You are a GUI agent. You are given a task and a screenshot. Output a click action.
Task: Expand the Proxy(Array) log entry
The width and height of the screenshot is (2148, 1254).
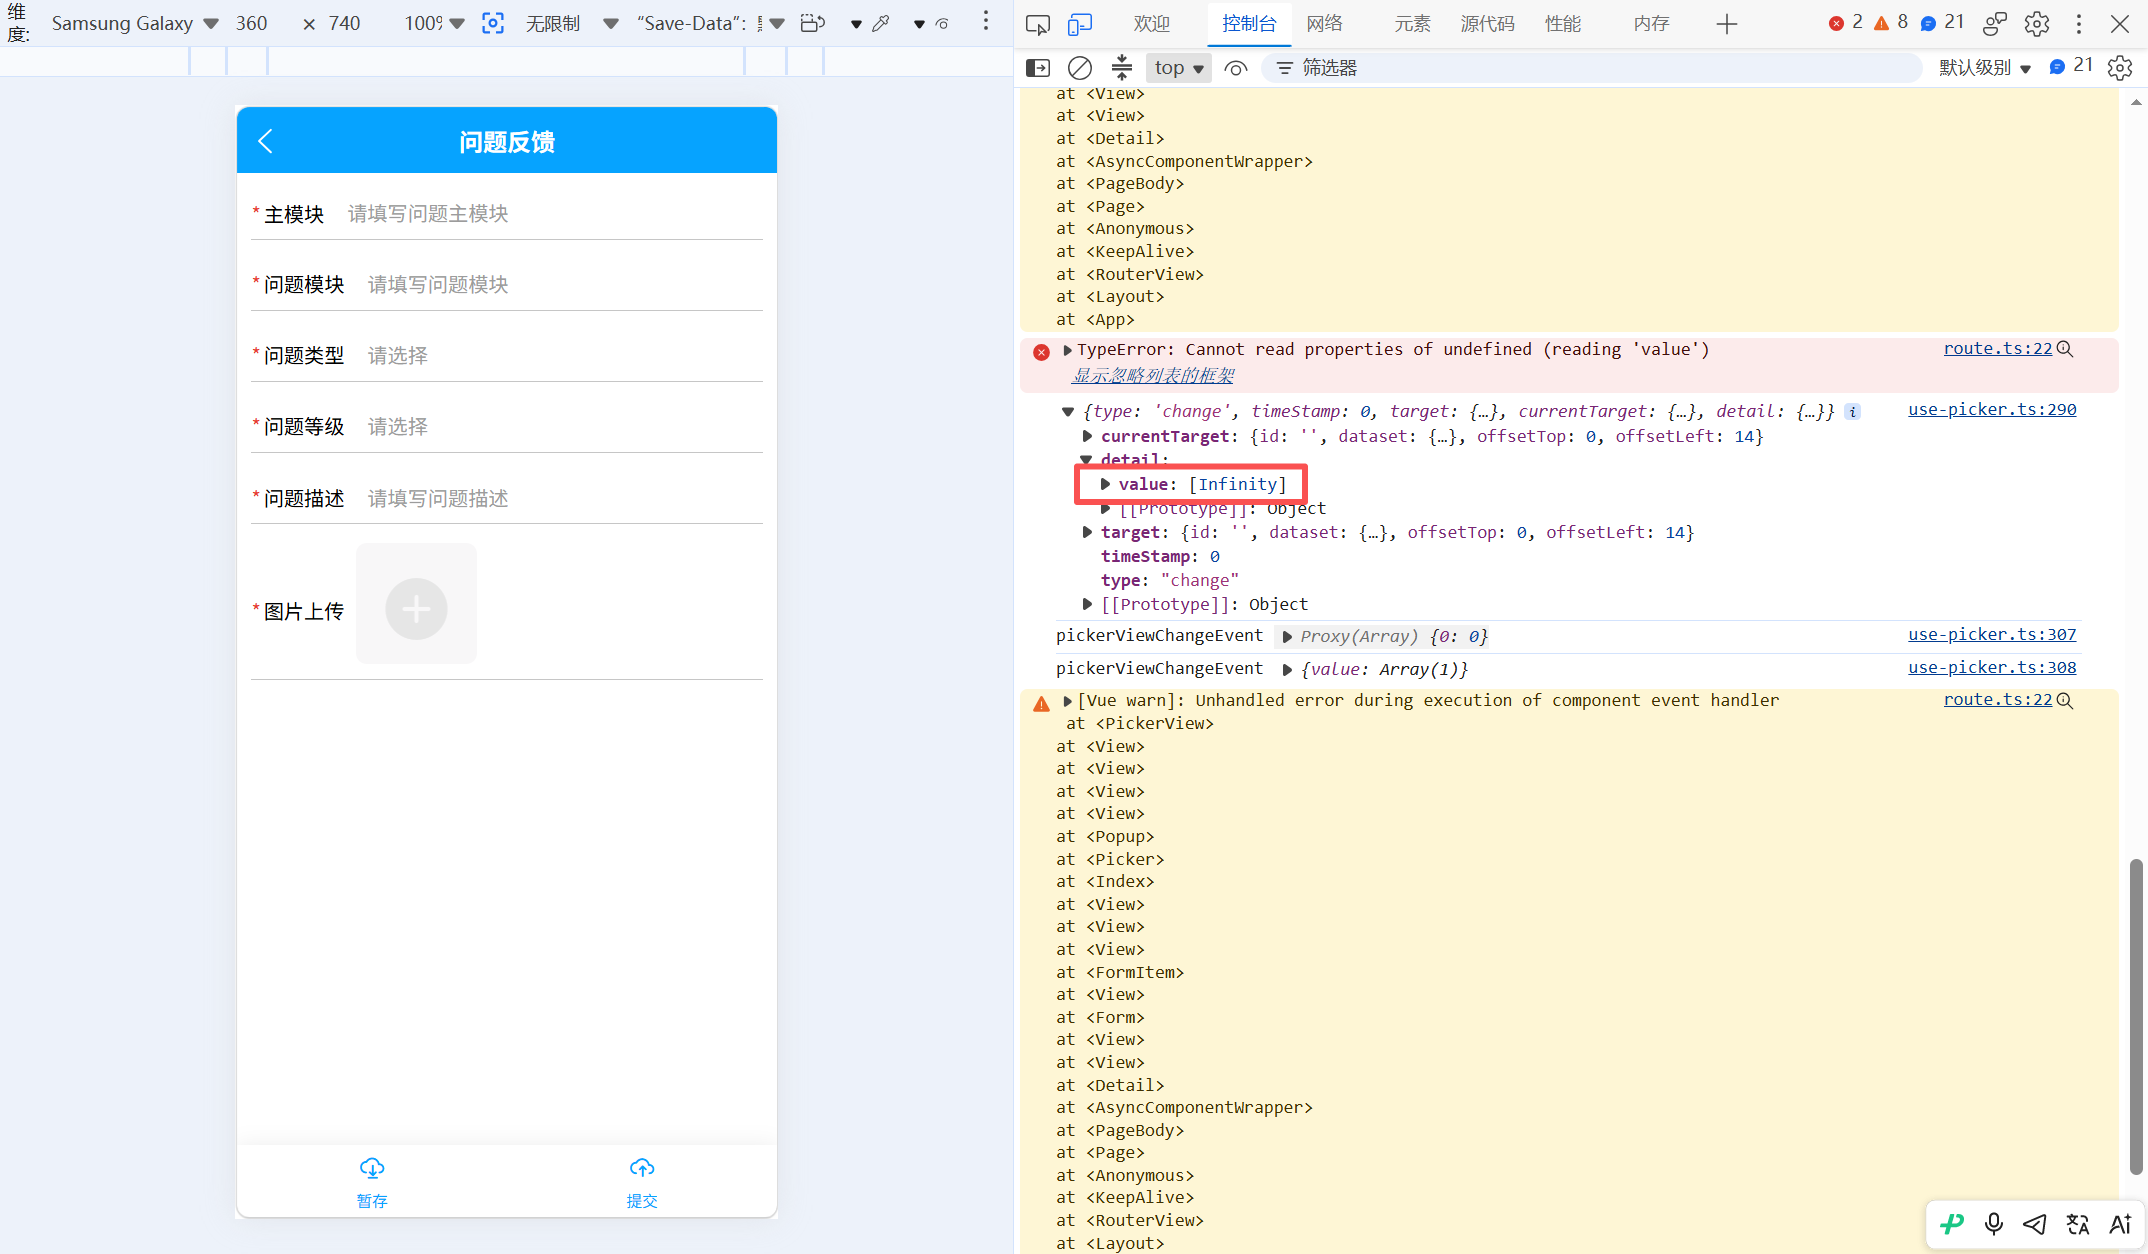[1287, 637]
